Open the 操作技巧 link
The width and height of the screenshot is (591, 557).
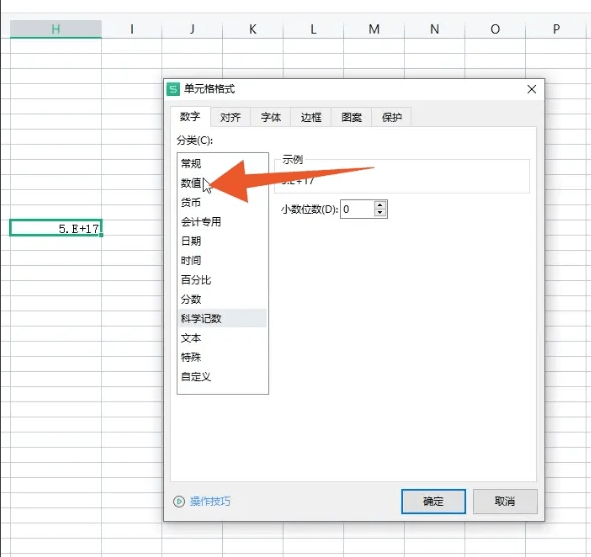pyautogui.click(x=210, y=501)
